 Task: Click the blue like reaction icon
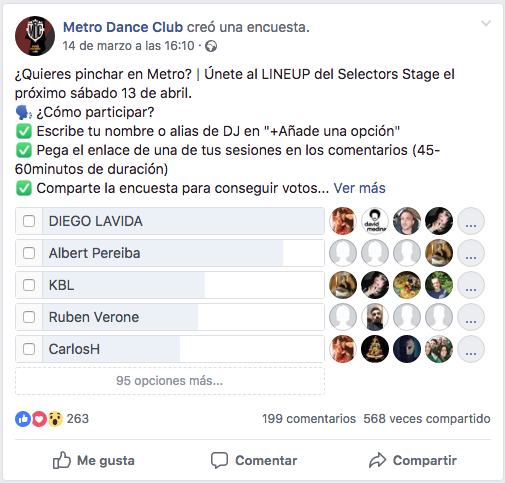coord(23,419)
